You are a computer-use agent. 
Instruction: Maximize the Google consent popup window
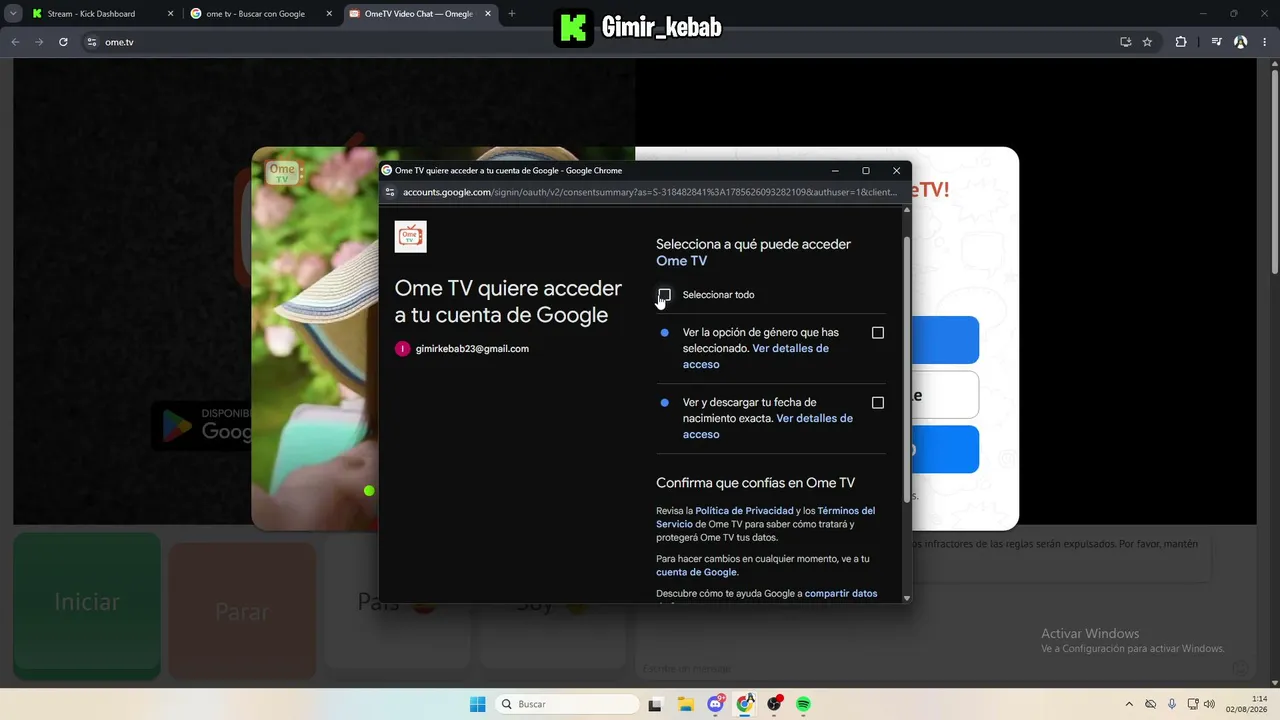[866, 171]
